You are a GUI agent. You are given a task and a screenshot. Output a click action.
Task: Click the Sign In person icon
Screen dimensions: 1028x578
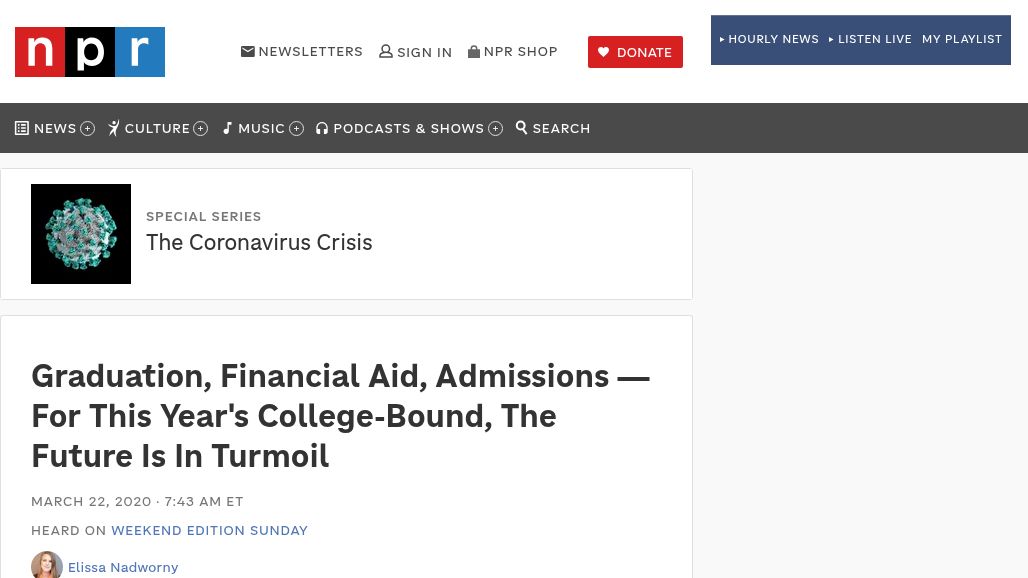point(386,52)
